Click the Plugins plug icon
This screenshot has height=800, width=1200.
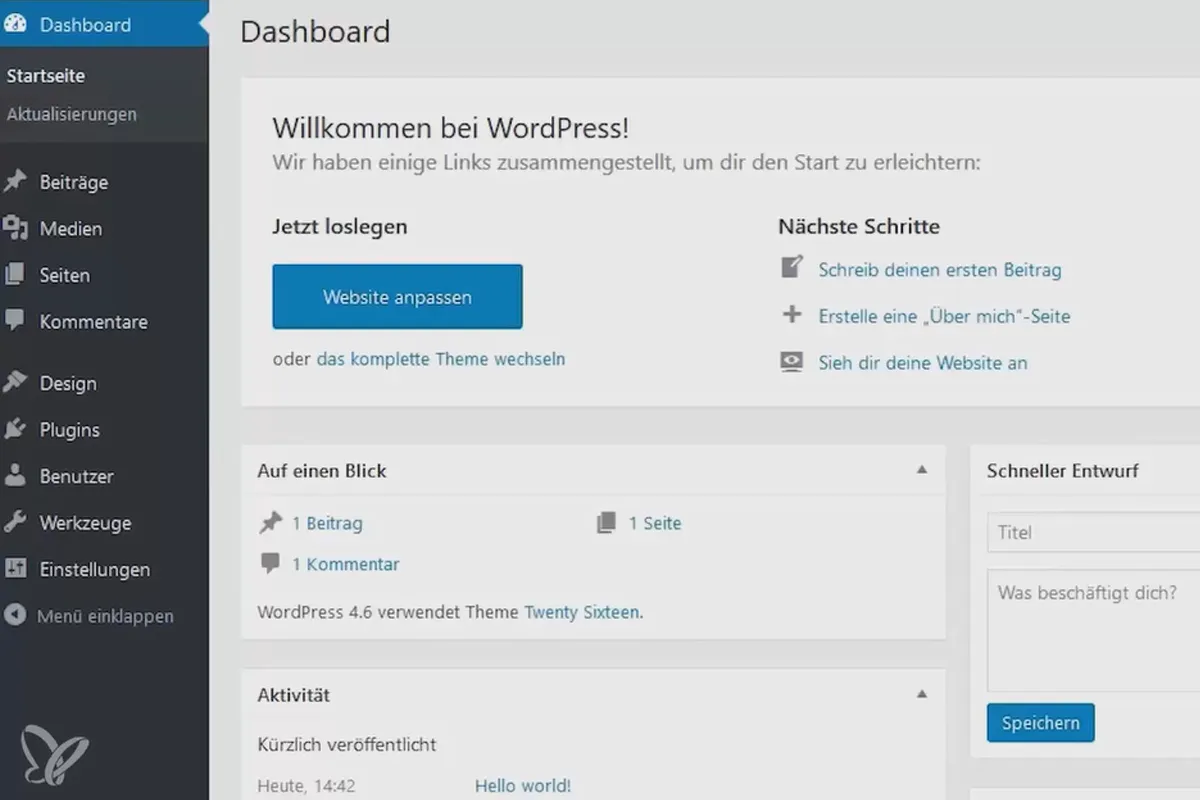point(15,430)
